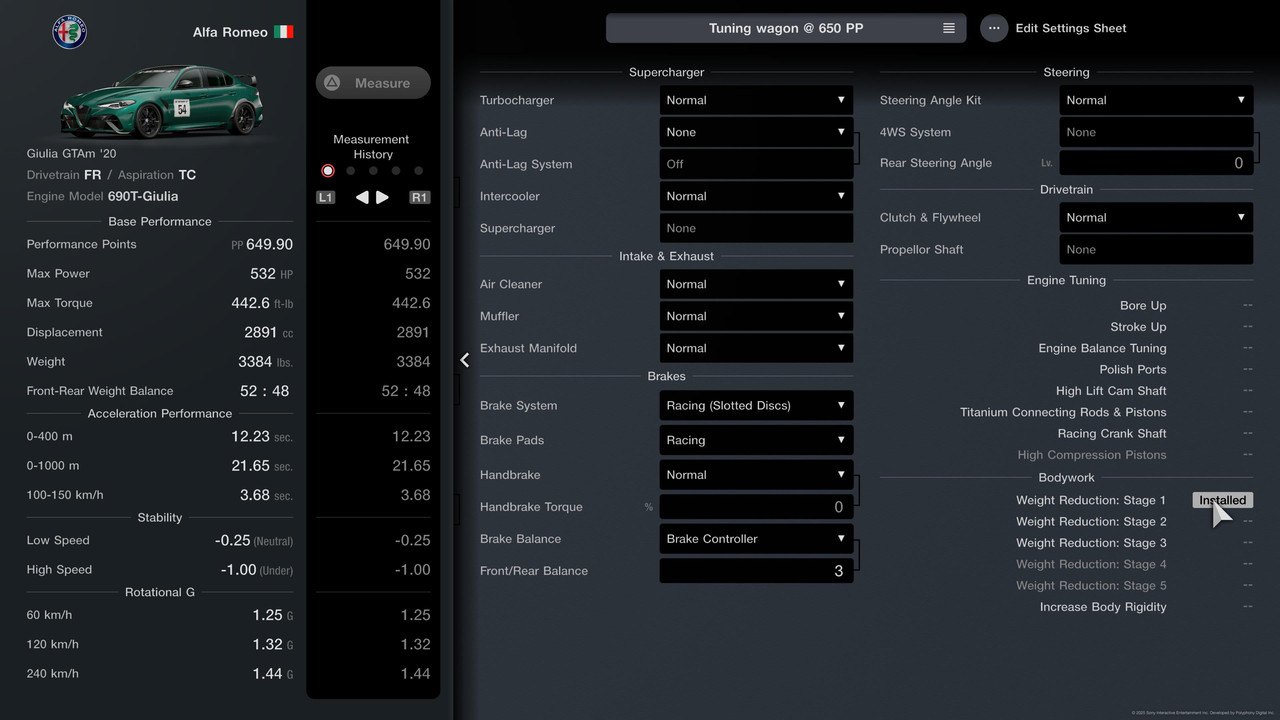1280x720 pixels.
Task: Click the R1 shoulder button icon
Action: (x=420, y=197)
